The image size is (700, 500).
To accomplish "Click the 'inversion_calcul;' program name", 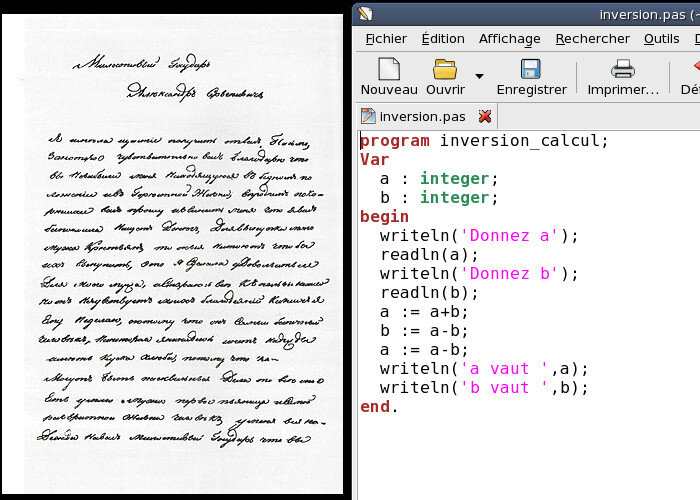I will click(524, 141).
